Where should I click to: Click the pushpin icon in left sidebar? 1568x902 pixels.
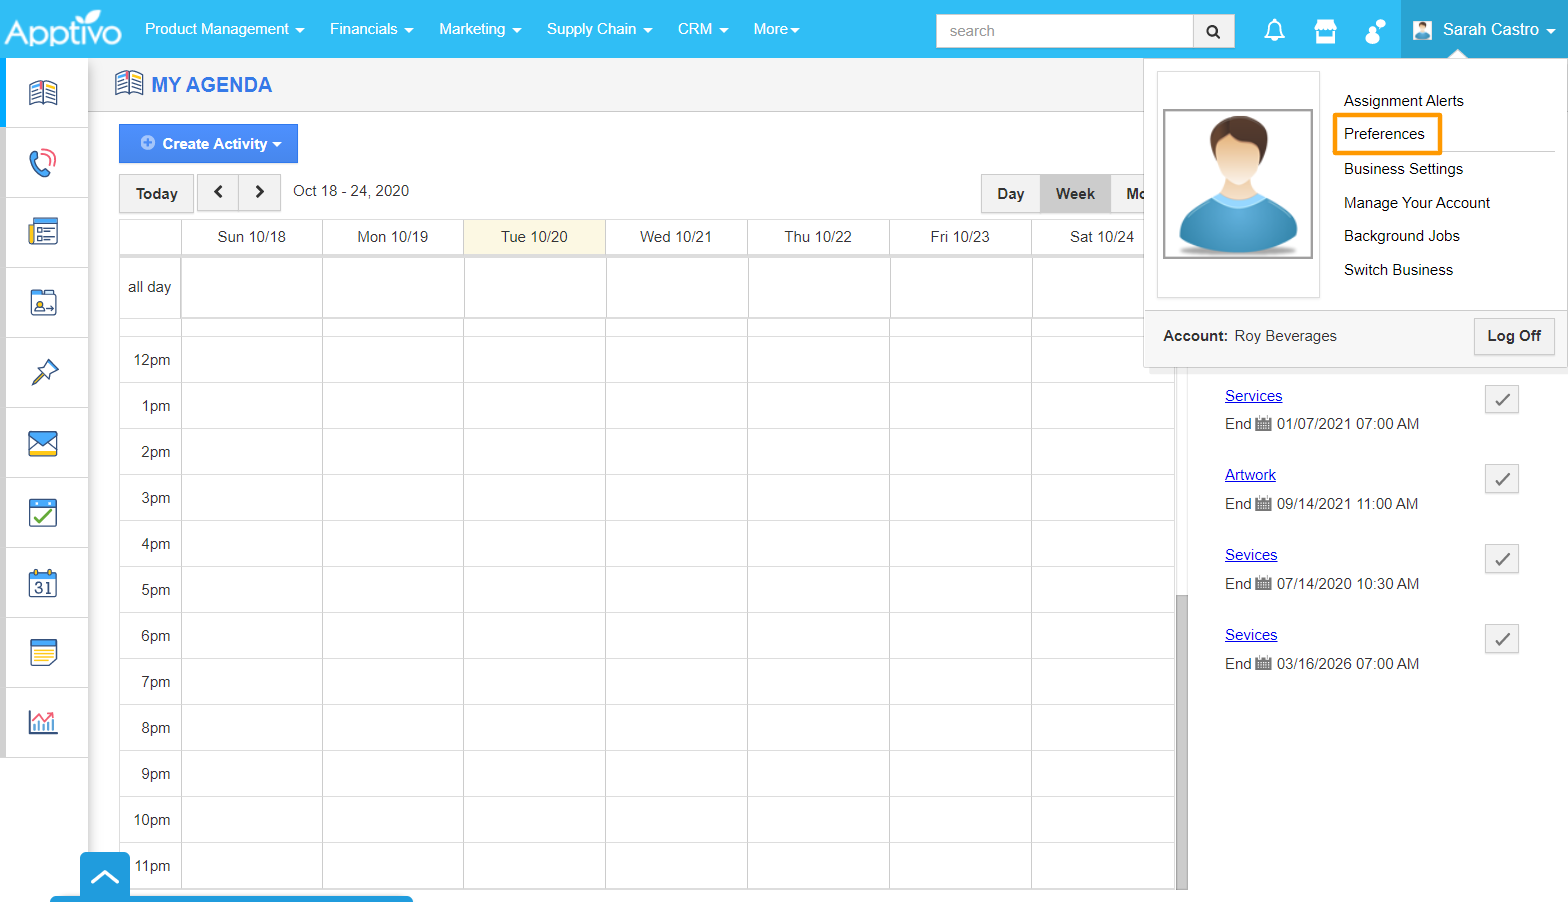pyautogui.click(x=44, y=373)
